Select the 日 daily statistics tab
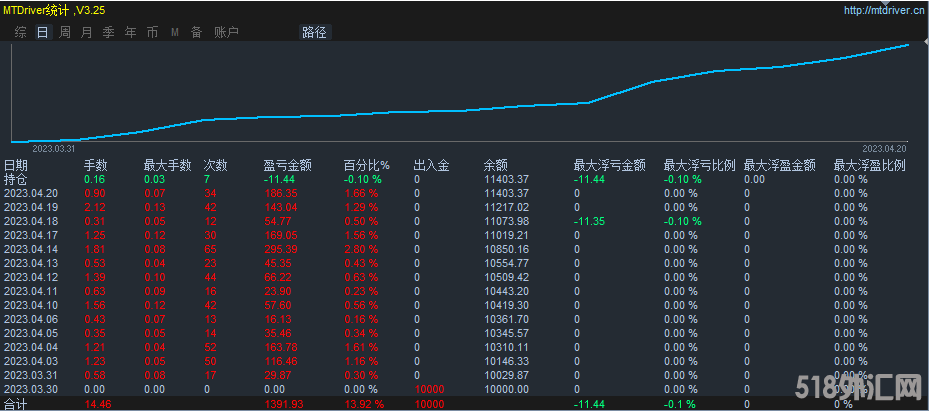This screenshot has width=929, height=411. [x=42, y=32]
